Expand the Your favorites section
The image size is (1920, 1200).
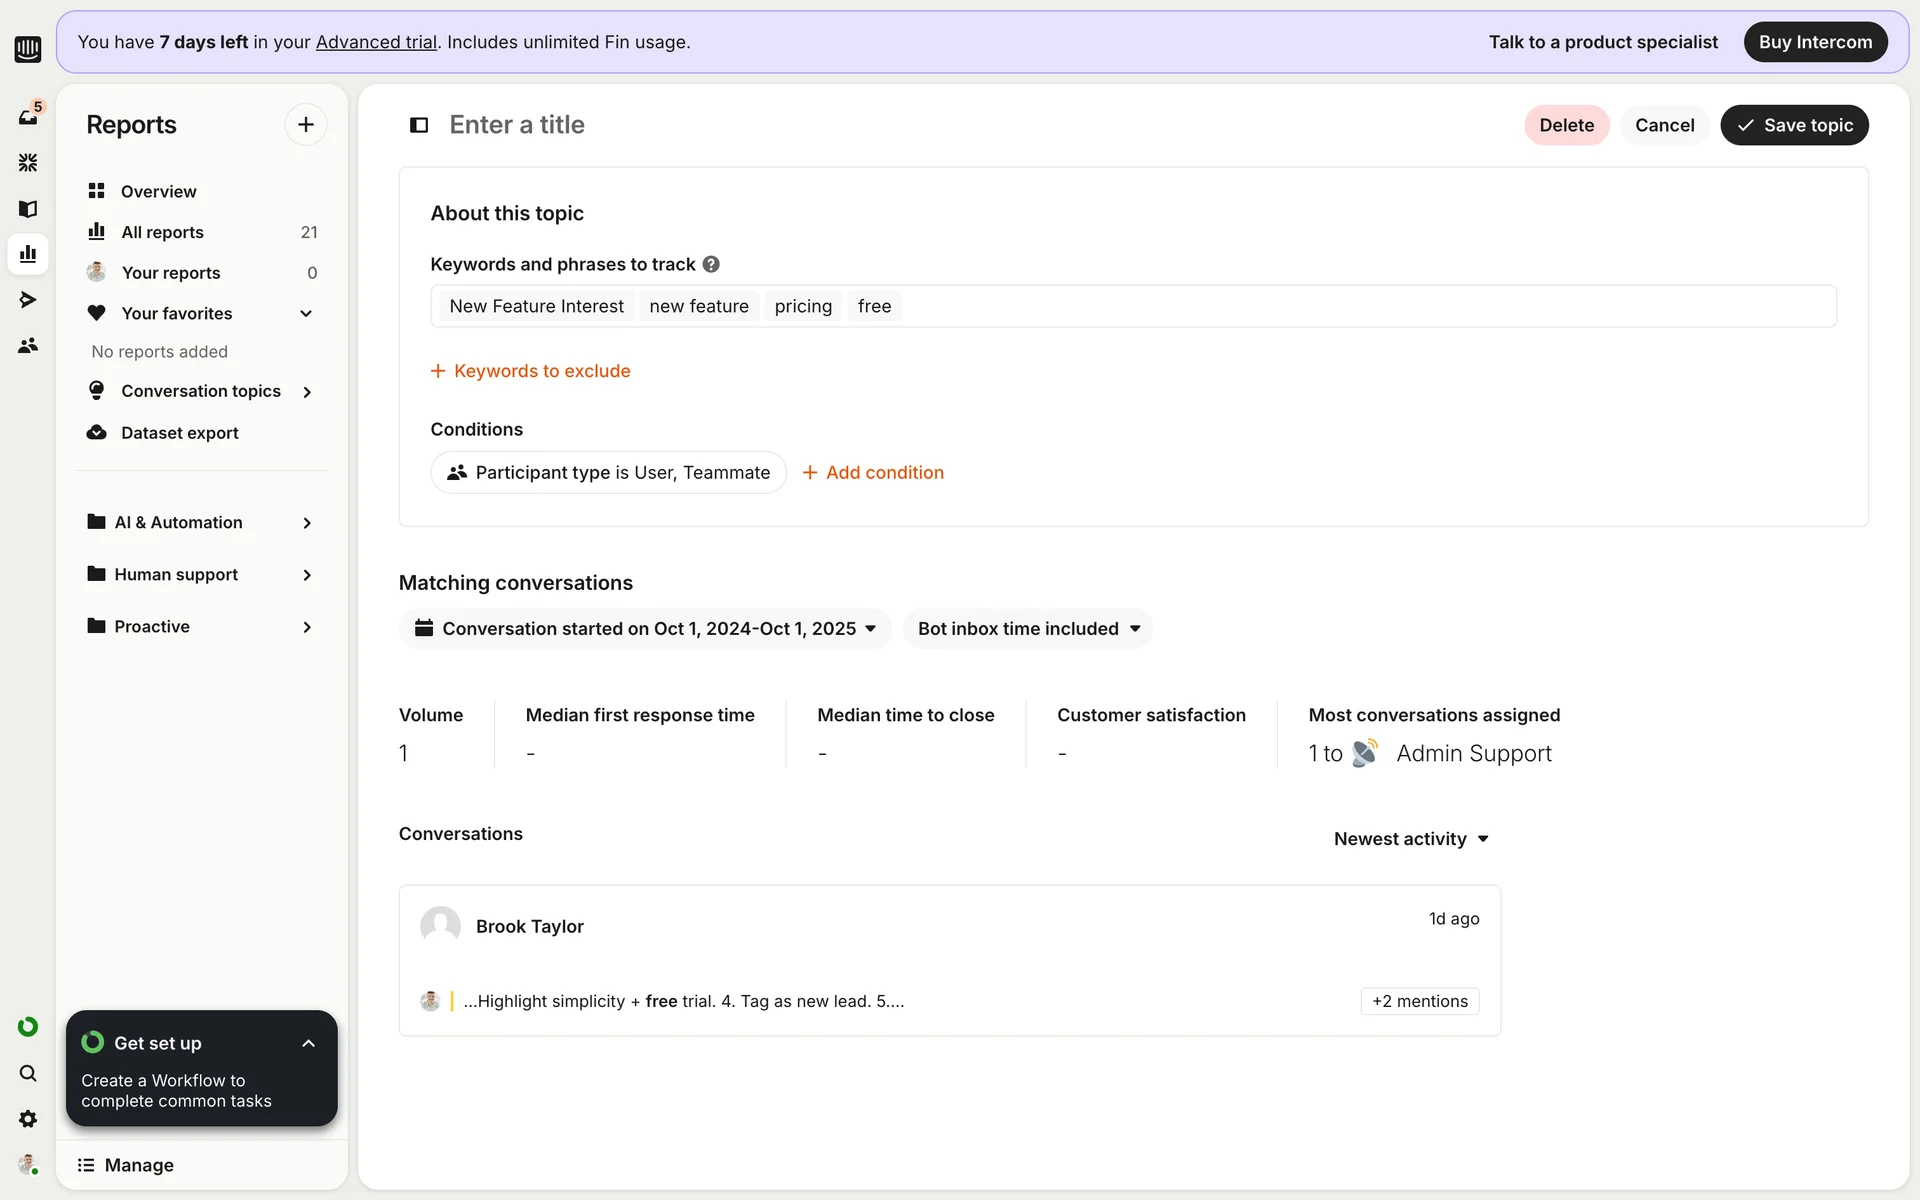pos(306,314)
